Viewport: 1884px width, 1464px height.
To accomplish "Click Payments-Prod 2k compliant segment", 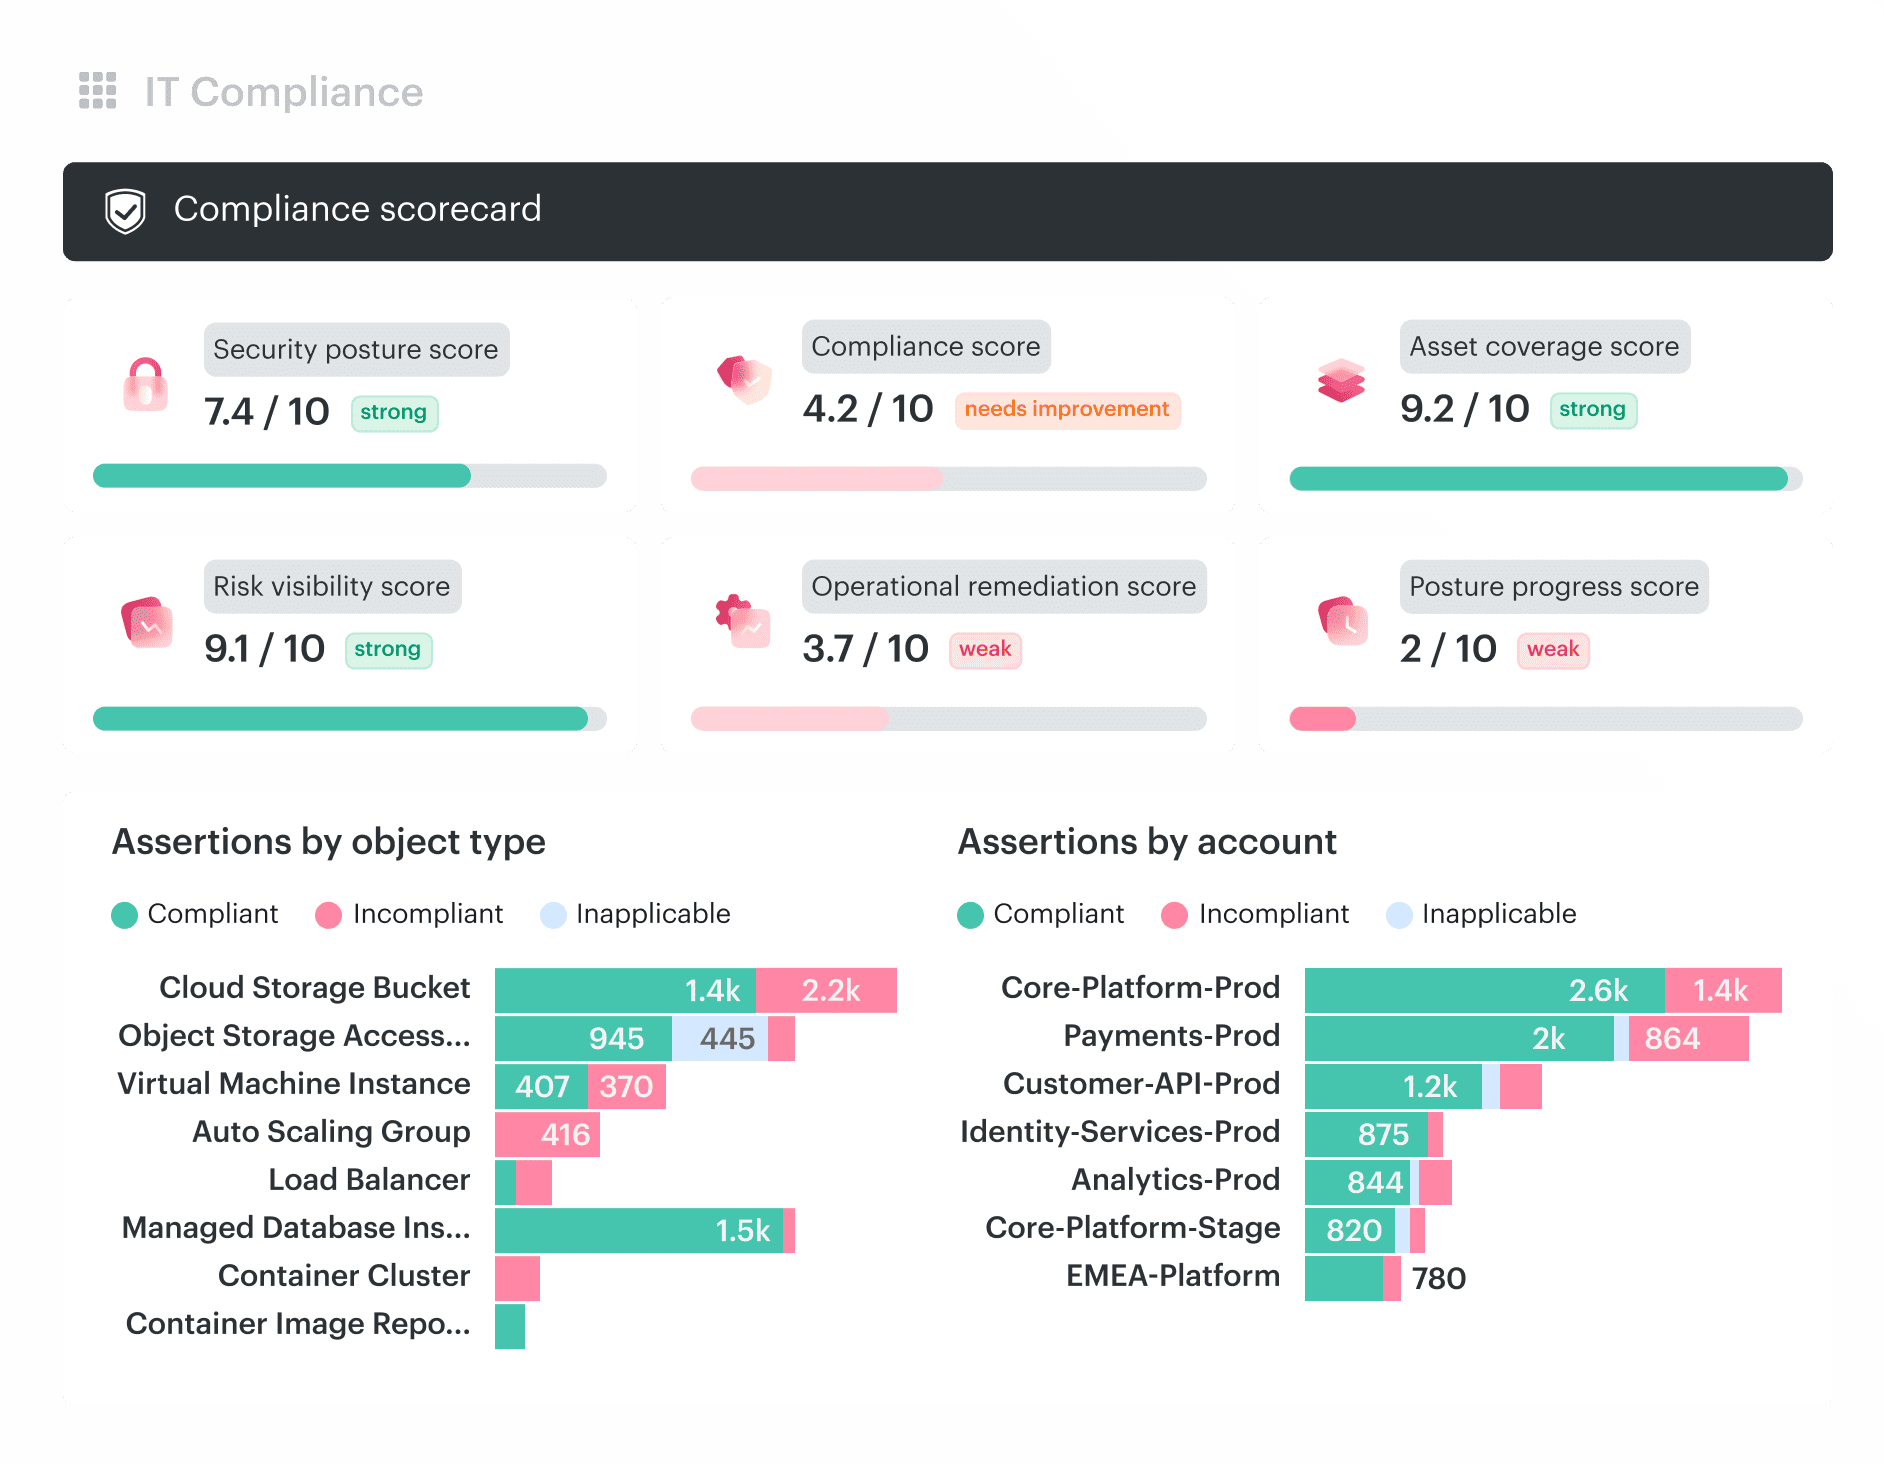I will tap(1459, 1038).
